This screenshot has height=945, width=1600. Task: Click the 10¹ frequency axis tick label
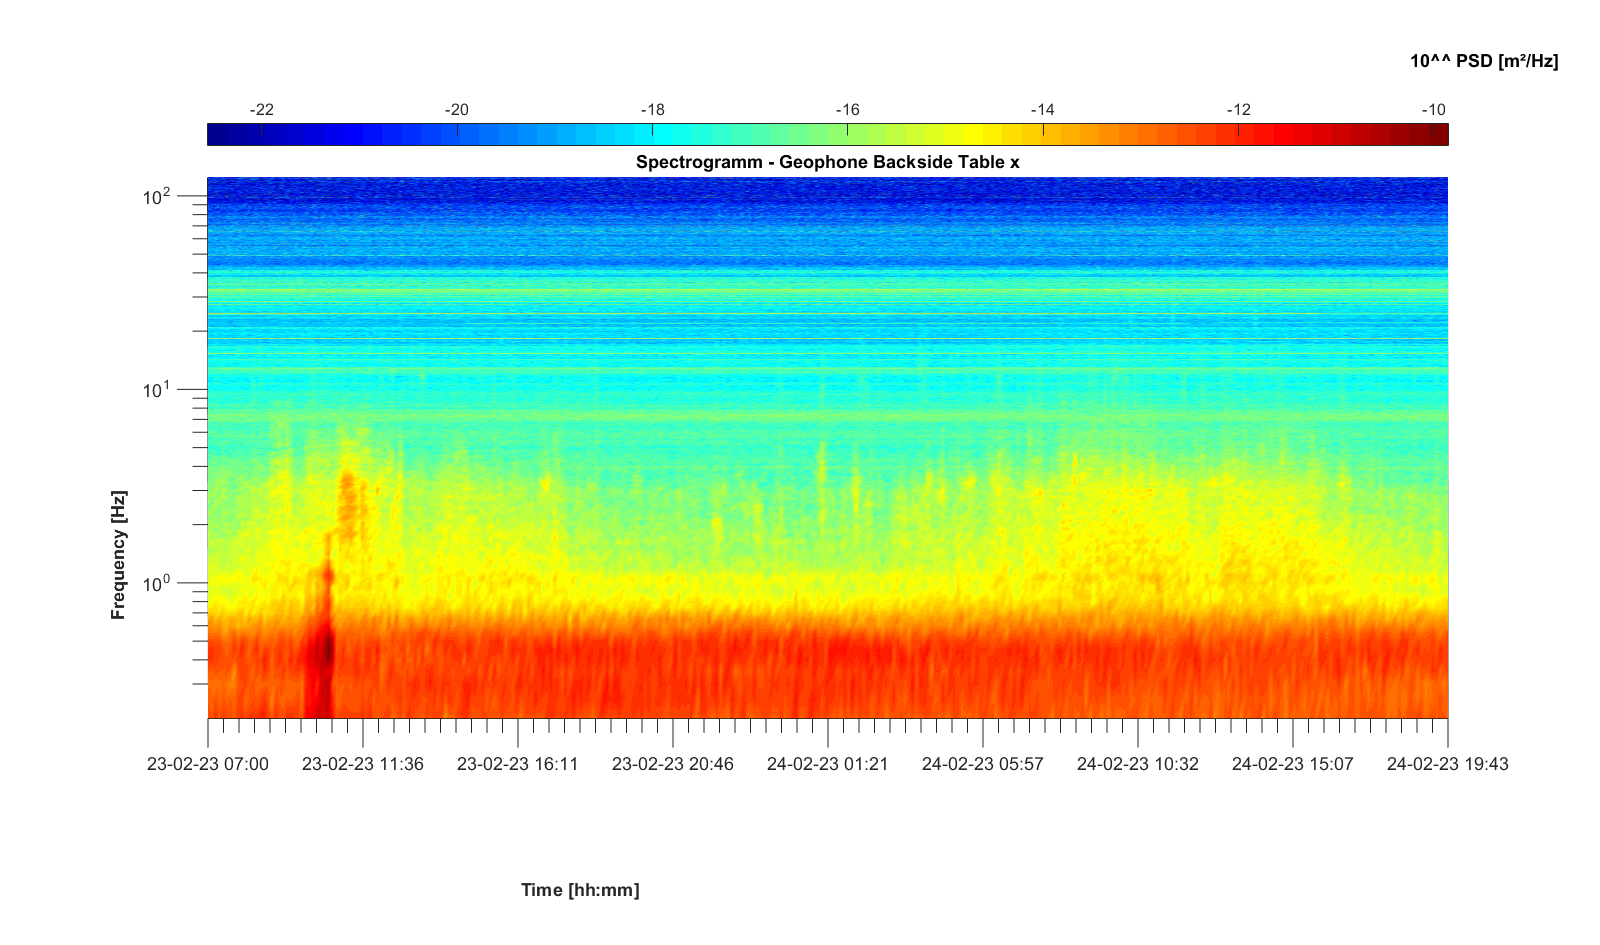click(157, 389)
